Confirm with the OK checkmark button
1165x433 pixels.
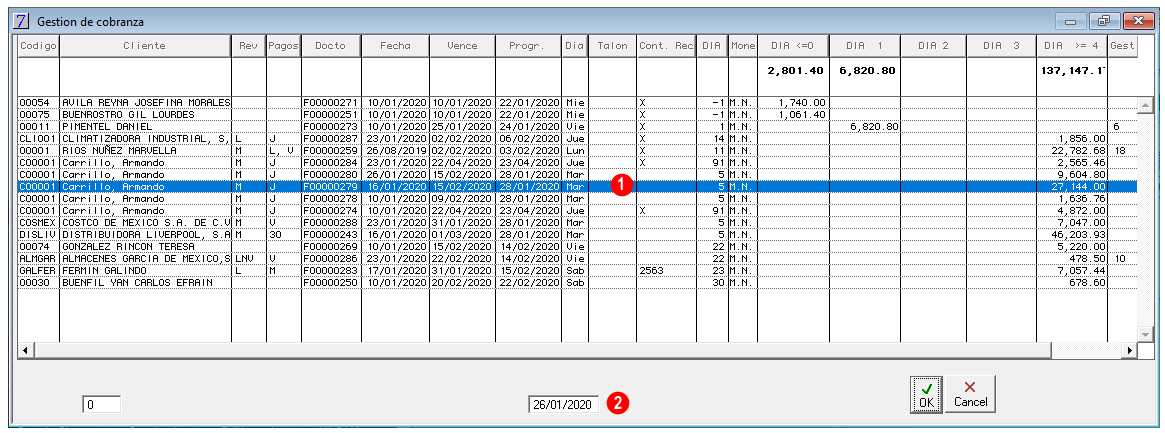pyautogui.click(x=926, y=394)
